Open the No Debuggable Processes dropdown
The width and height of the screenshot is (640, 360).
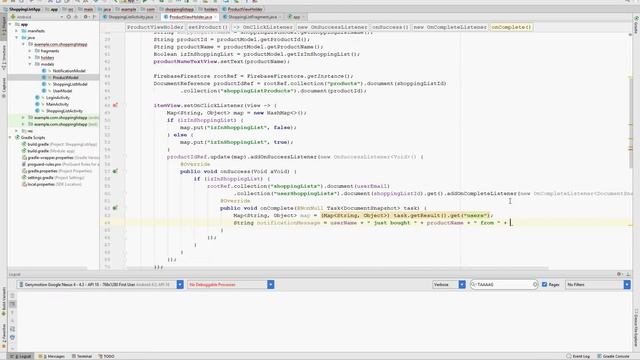231,284
